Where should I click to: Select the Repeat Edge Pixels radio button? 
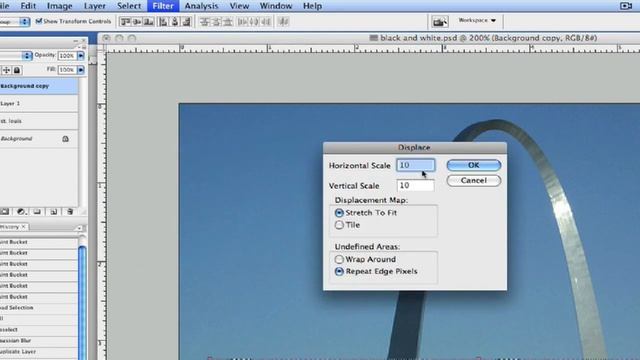(x=339, y=271)
